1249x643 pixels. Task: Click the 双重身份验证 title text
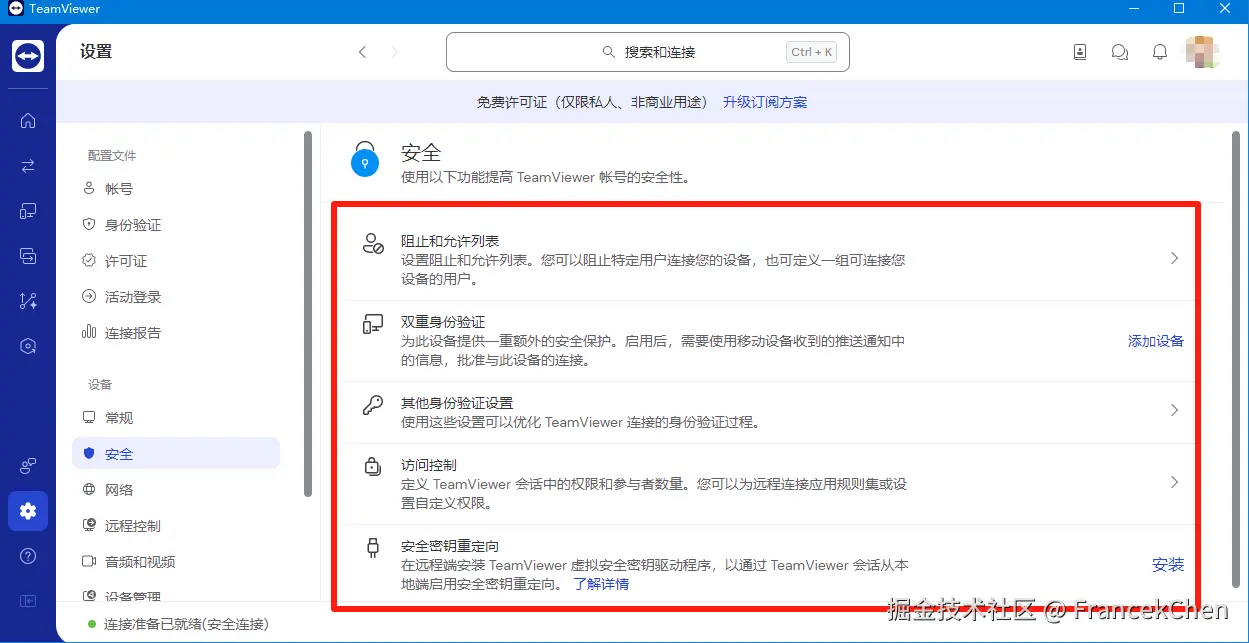click(x=443, y=322)
